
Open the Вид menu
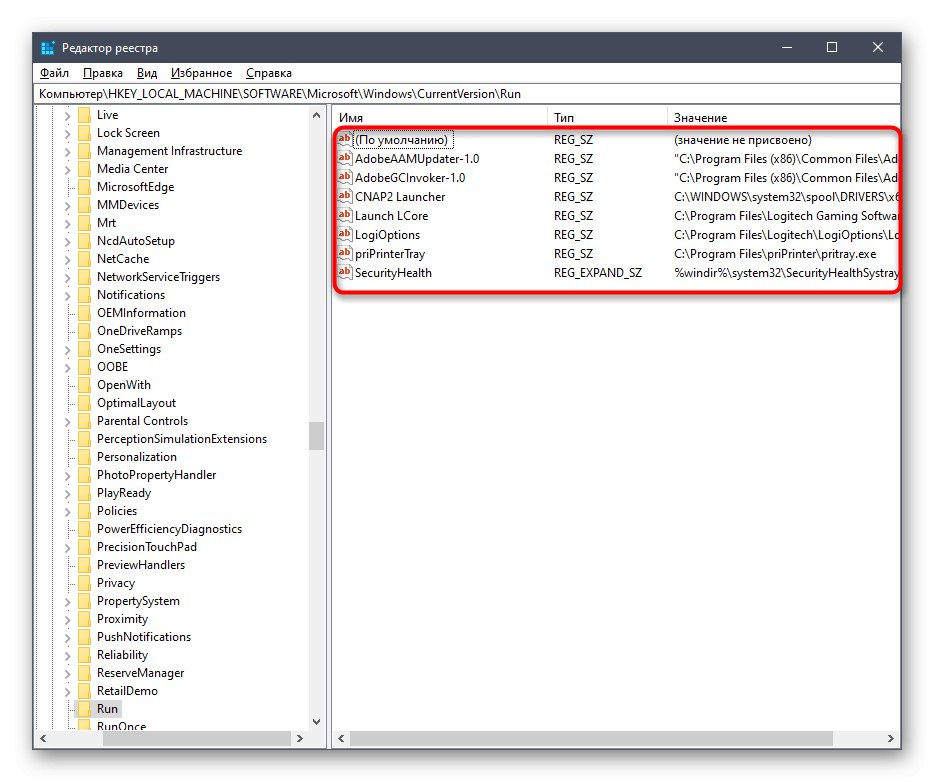pos(146,72)
